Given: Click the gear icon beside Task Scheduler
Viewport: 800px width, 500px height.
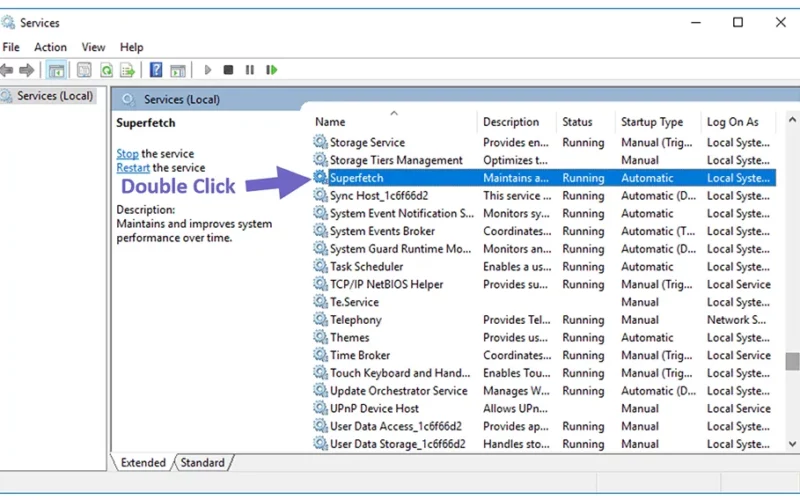Looking at the screenshot, I should pyautogui.click(x=320, y=266).
